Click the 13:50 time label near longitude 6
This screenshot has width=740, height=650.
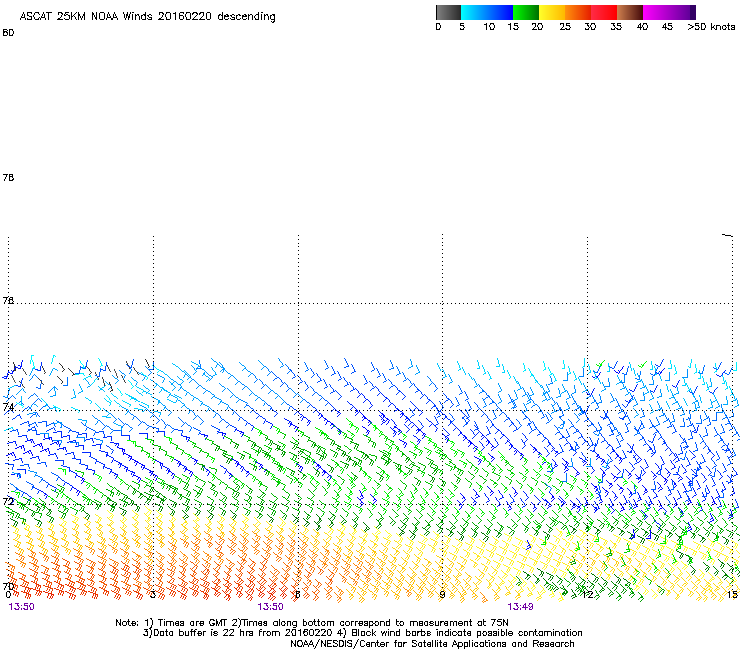(270, 607)
